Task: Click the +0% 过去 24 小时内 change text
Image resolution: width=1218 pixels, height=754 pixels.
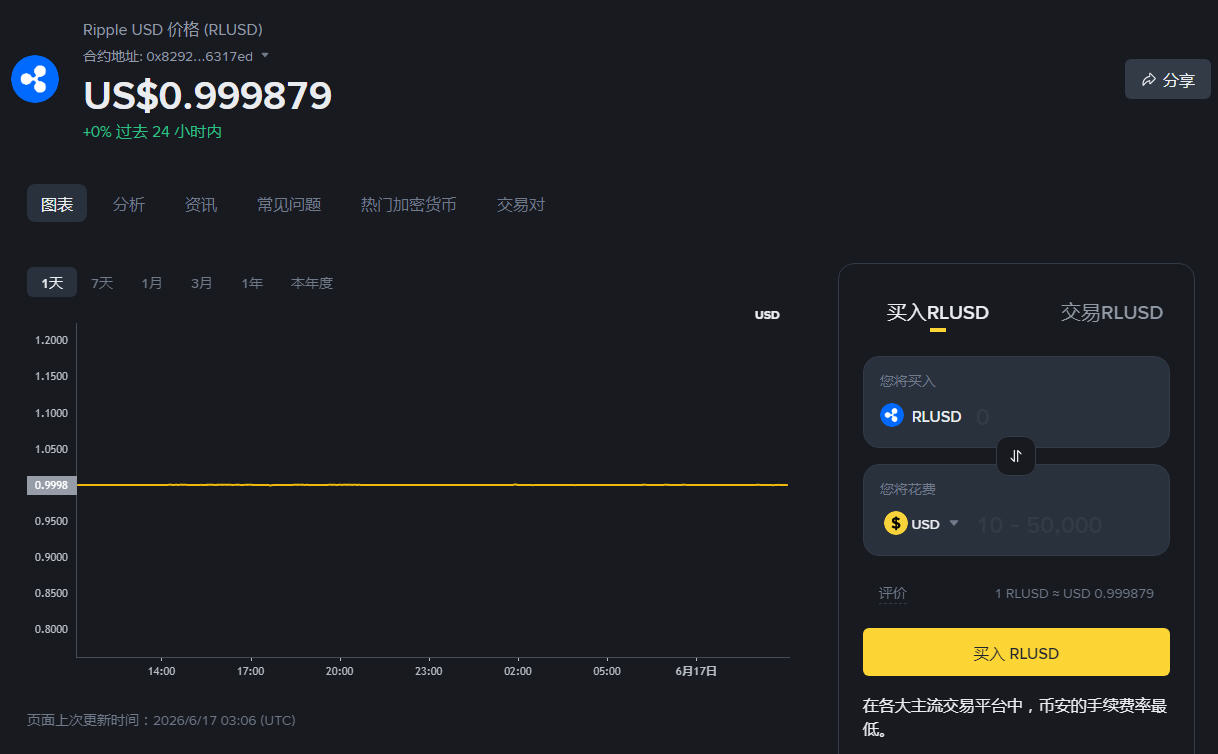Action: click(152, 132)
